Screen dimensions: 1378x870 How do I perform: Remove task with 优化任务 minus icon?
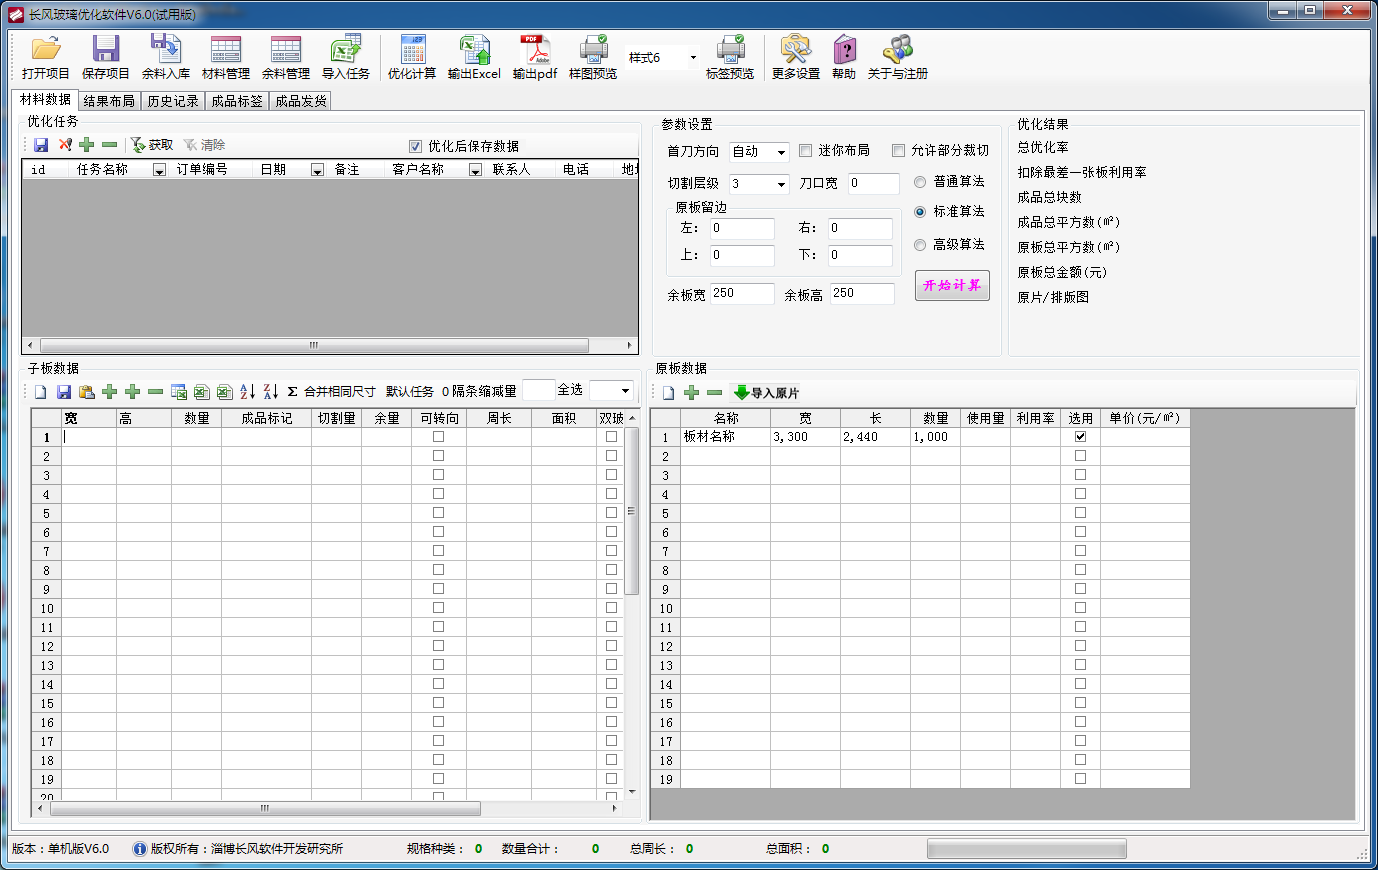pos(110,145)
